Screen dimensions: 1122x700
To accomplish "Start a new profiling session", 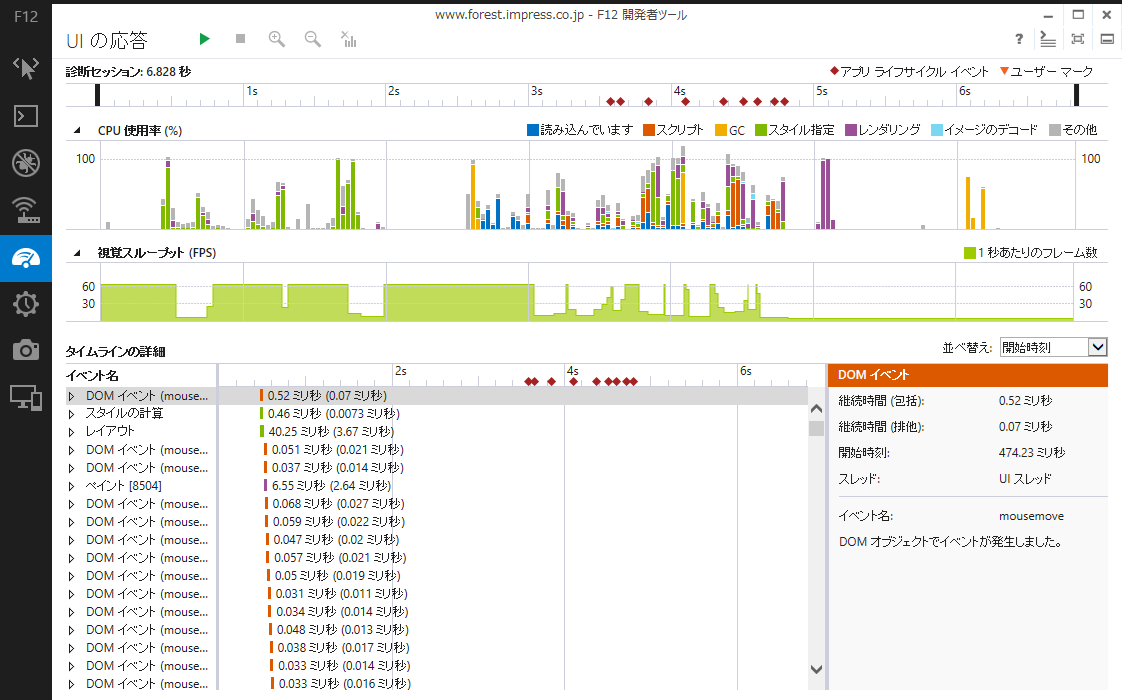I will [204, 38].
